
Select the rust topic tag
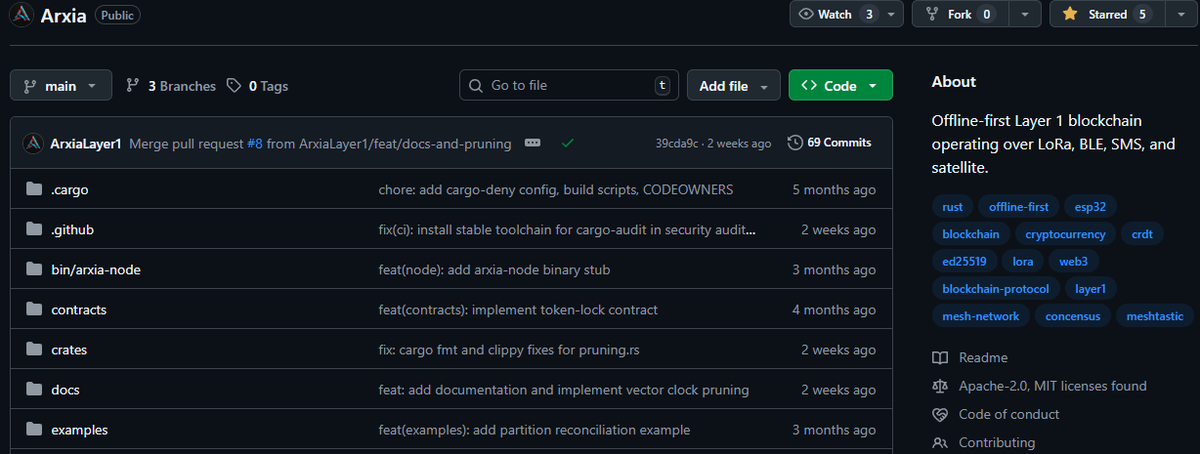coord(953,207)
